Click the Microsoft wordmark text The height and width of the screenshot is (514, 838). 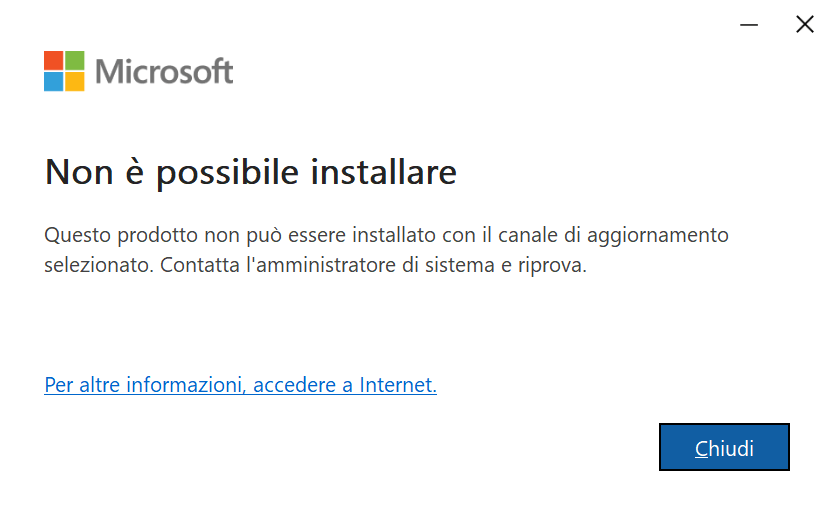click(164, 71)
